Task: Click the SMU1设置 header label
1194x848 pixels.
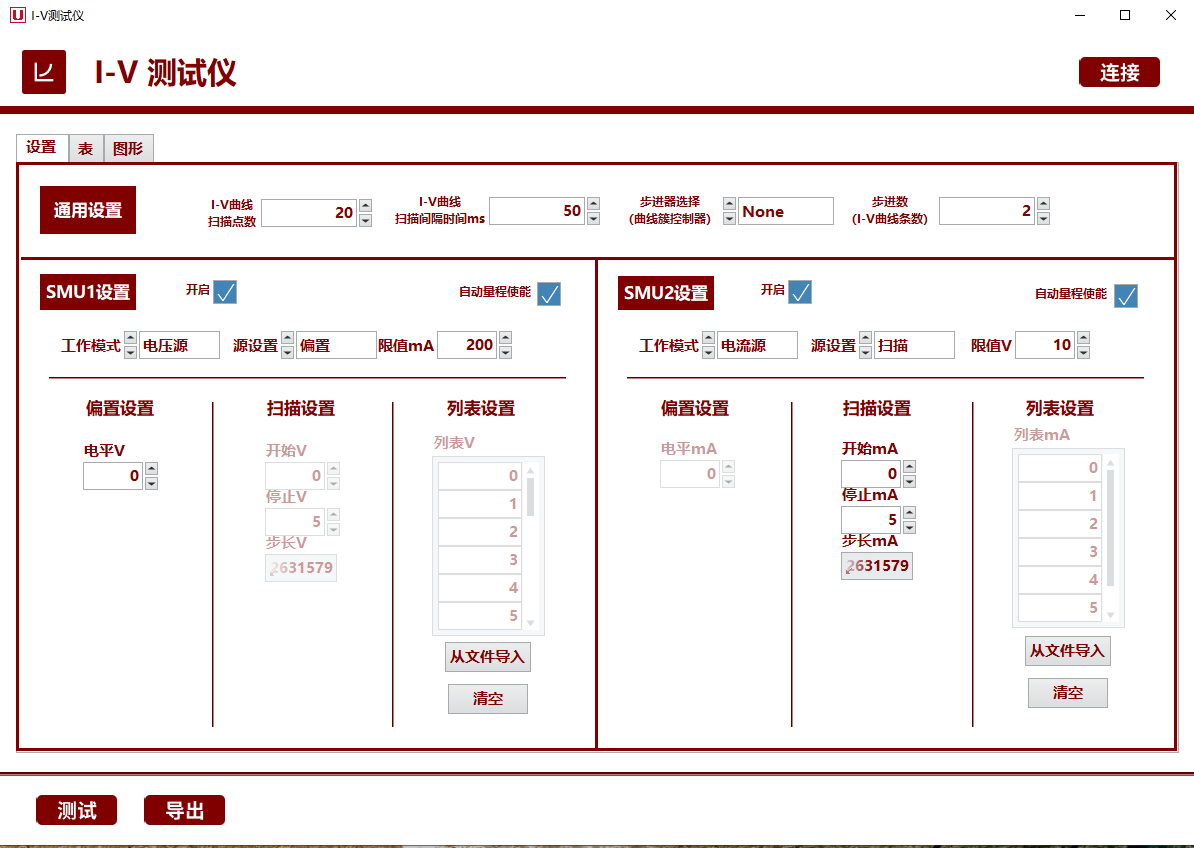Action: pos(88,292)
